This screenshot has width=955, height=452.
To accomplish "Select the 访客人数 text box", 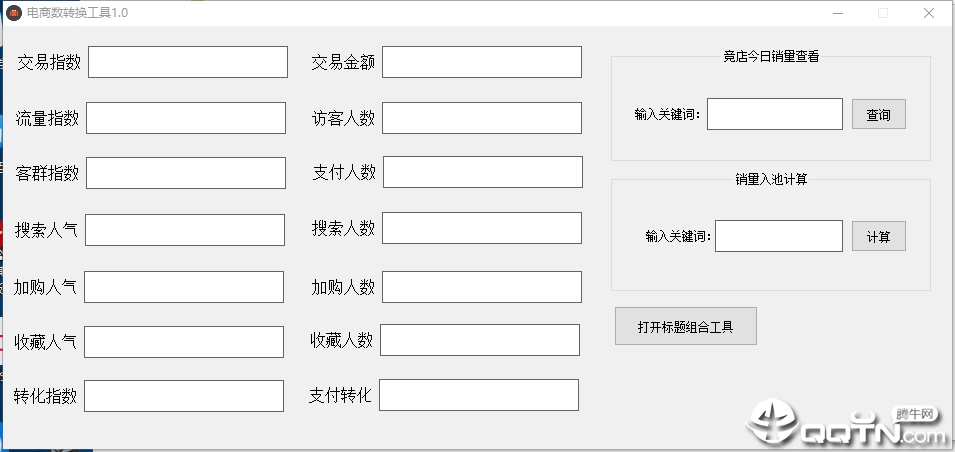I will pos(482,118).
